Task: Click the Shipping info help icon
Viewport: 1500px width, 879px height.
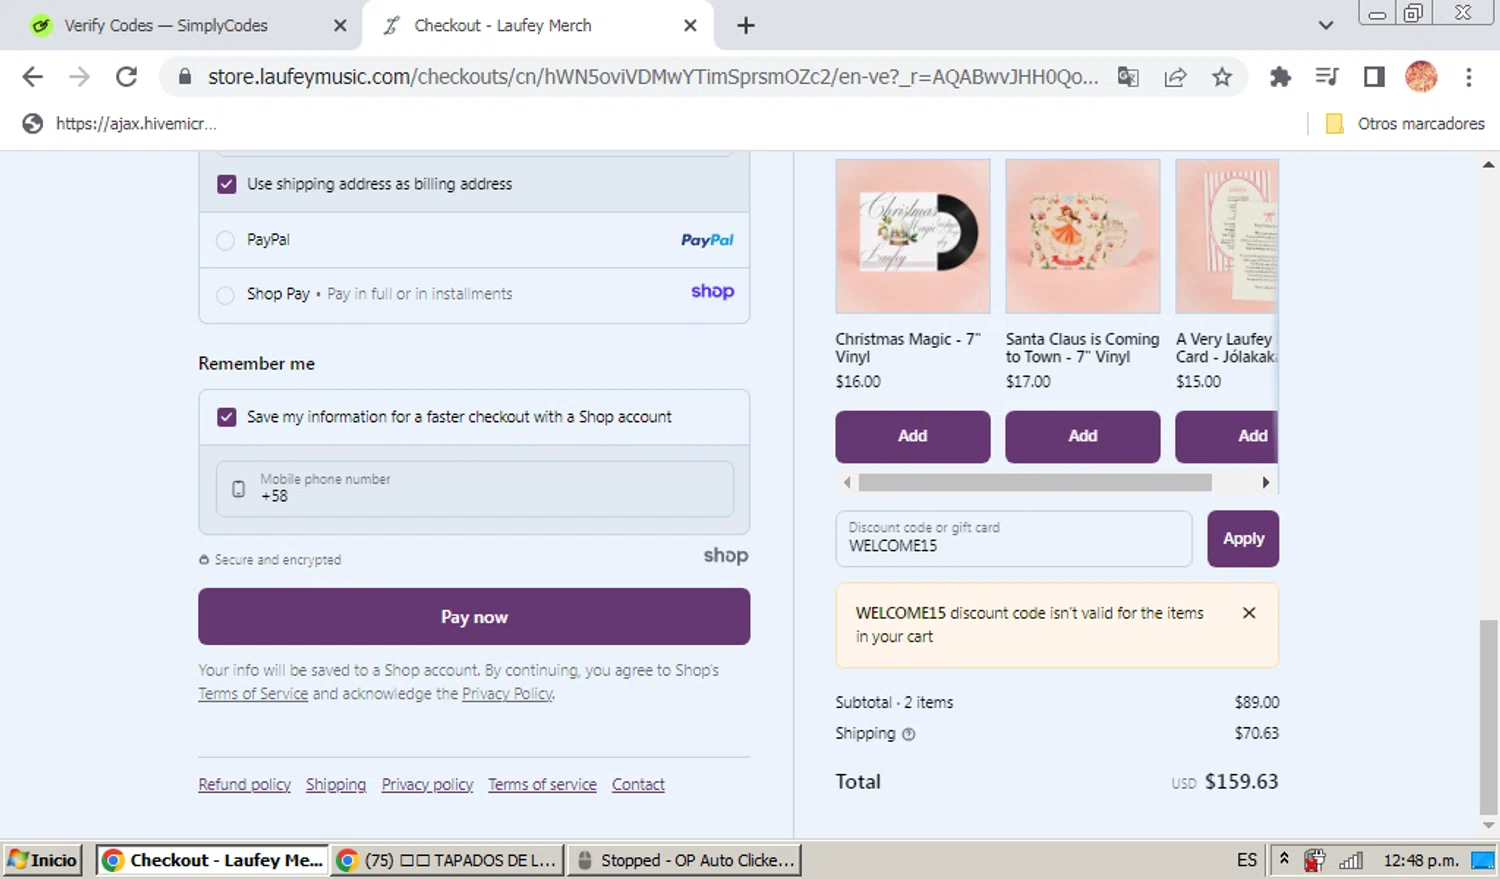Action: (x=909, y=734)
